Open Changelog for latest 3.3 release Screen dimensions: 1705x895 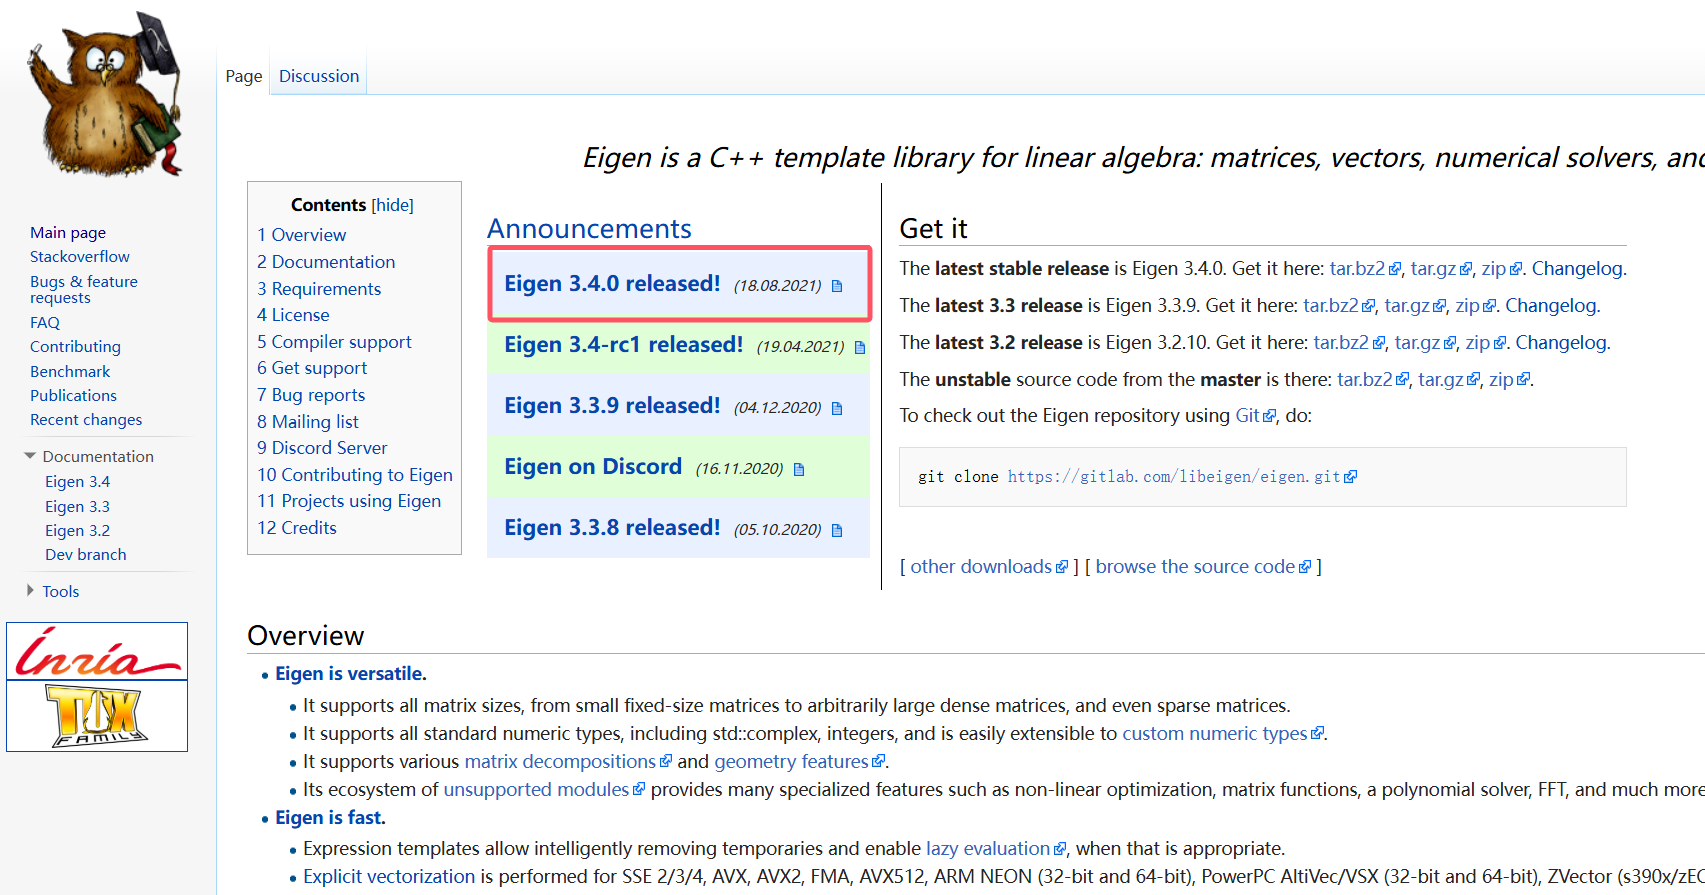tap(1551, 306)
